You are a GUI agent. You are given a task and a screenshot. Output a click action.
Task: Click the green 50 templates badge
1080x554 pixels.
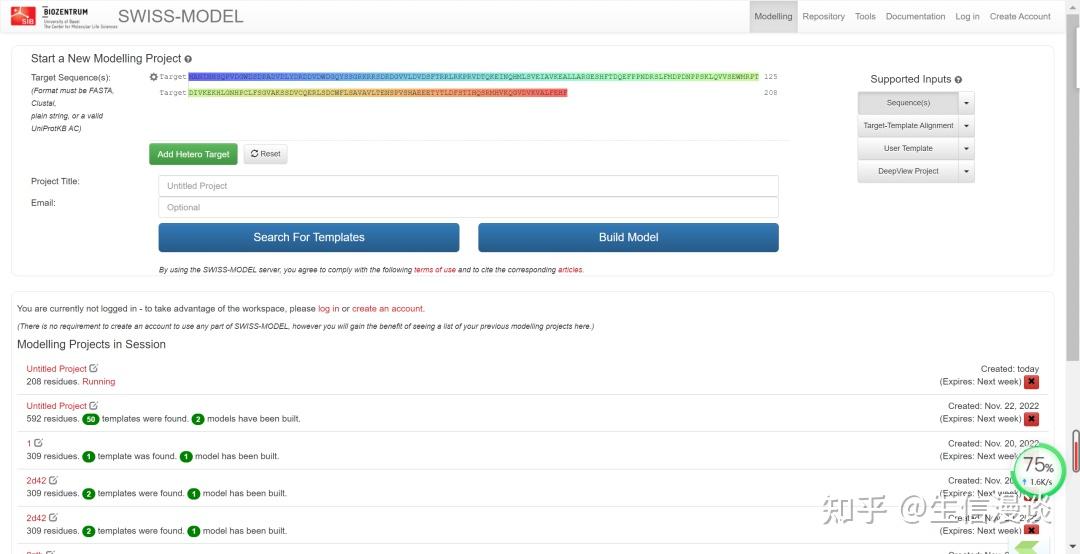91,419
